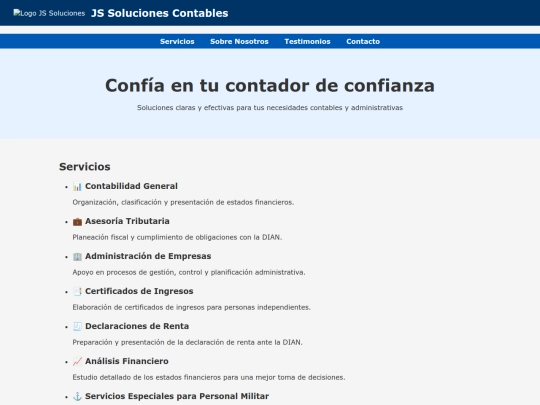Click the JS Soluciones Contables site title

(159, 13)
